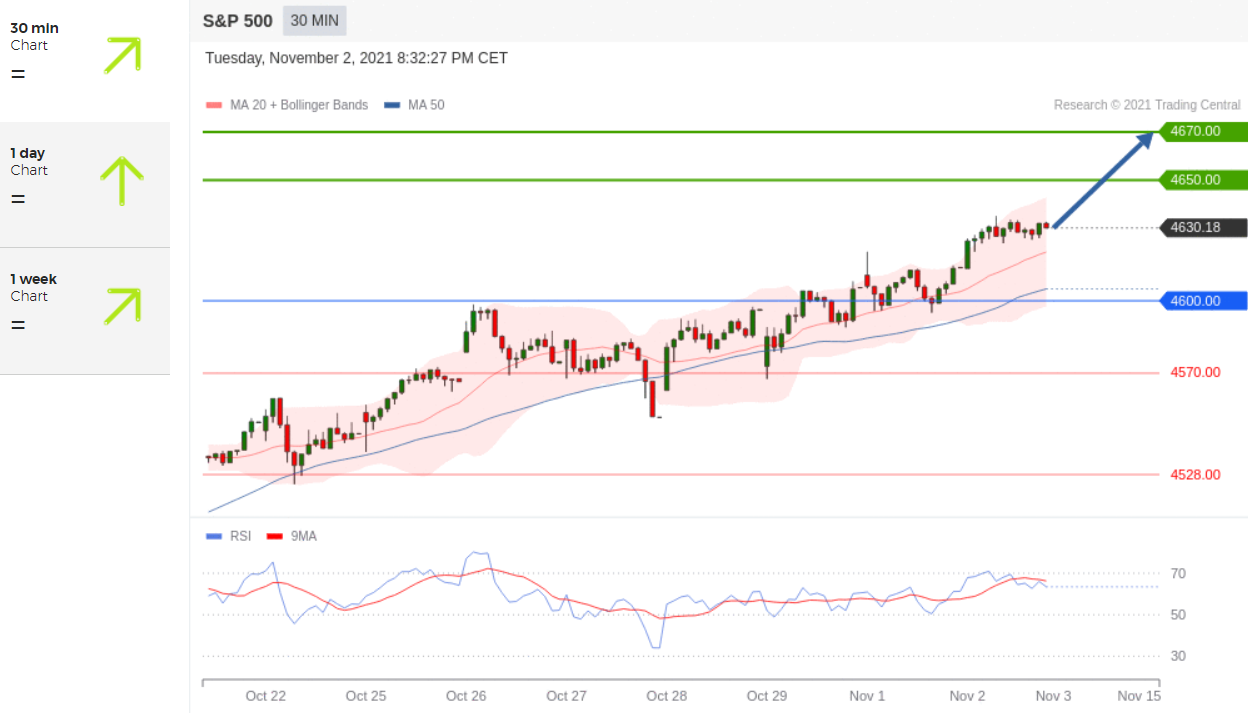This screenshot has width=1248, height=713.
Task: Click the MA 50 legend entry
Action: click(x=414, y=105)
